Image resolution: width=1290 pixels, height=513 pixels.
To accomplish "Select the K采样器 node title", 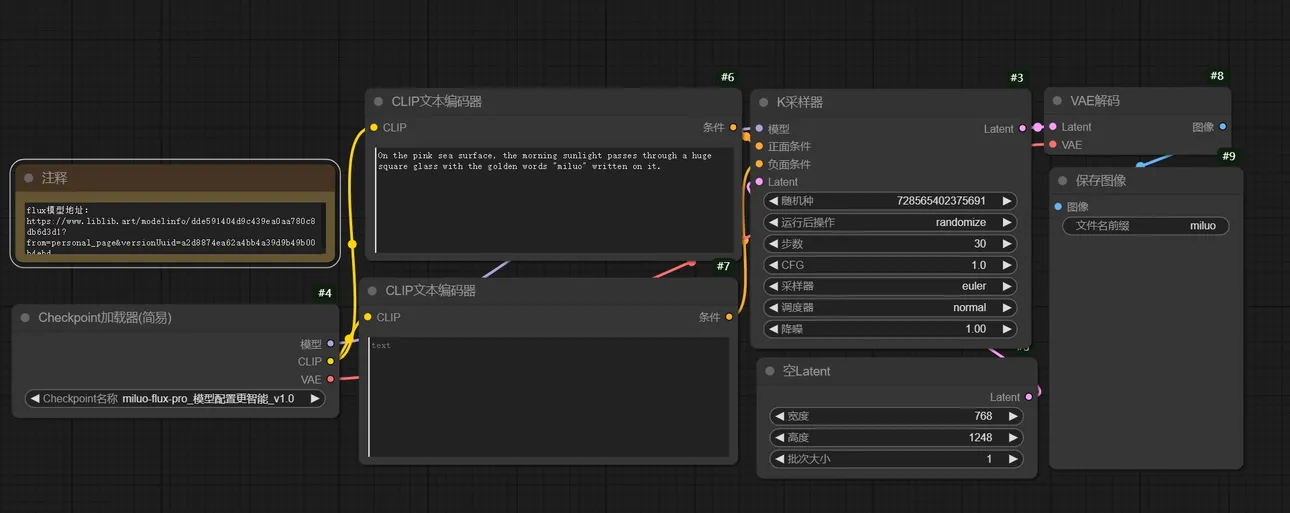I will 800,102.
